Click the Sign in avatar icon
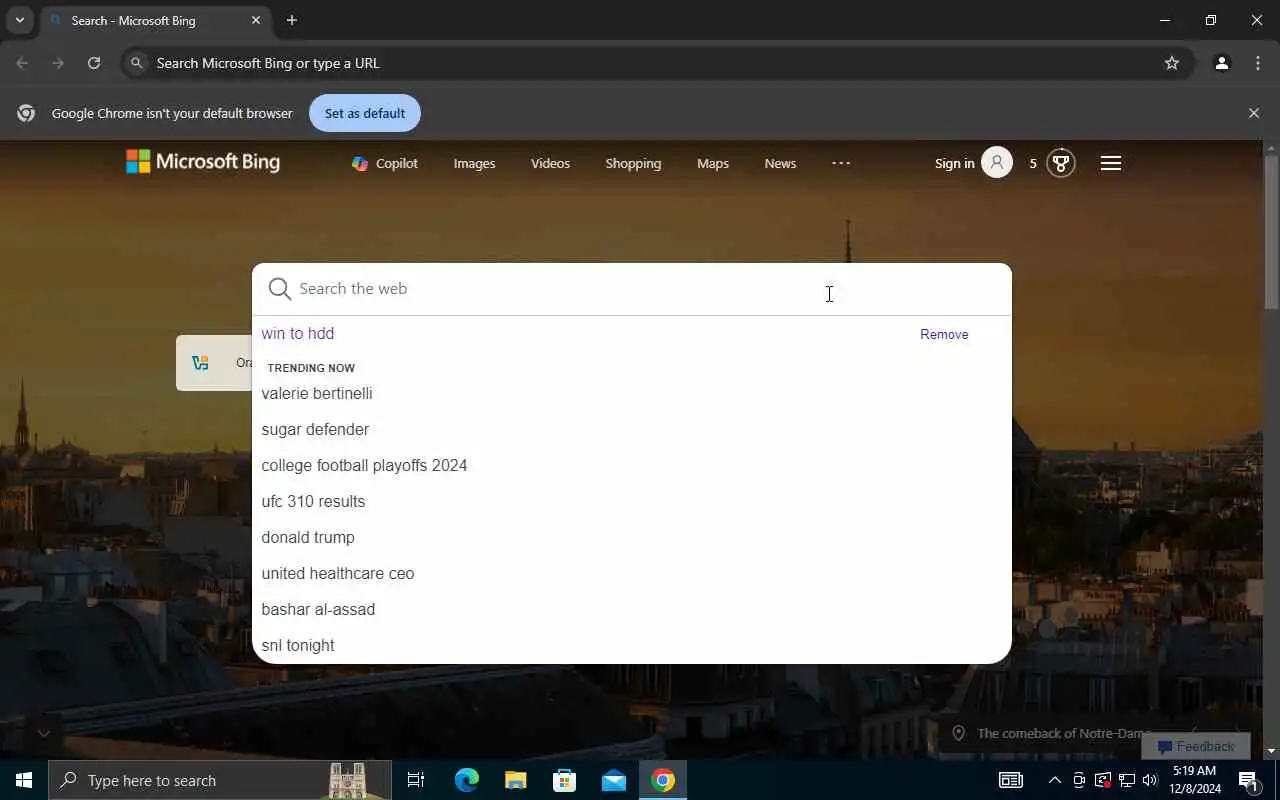 (x=997, y=163)
